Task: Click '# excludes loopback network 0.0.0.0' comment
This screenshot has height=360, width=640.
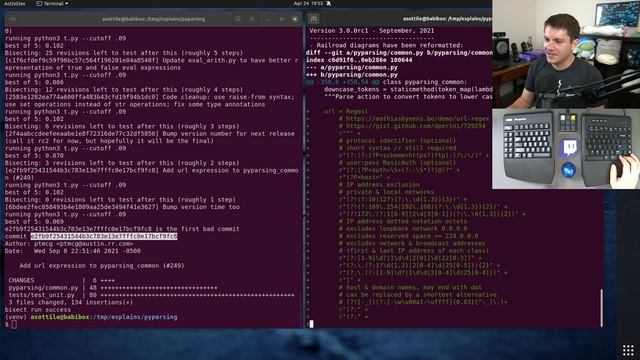Action: coord(403,229)
